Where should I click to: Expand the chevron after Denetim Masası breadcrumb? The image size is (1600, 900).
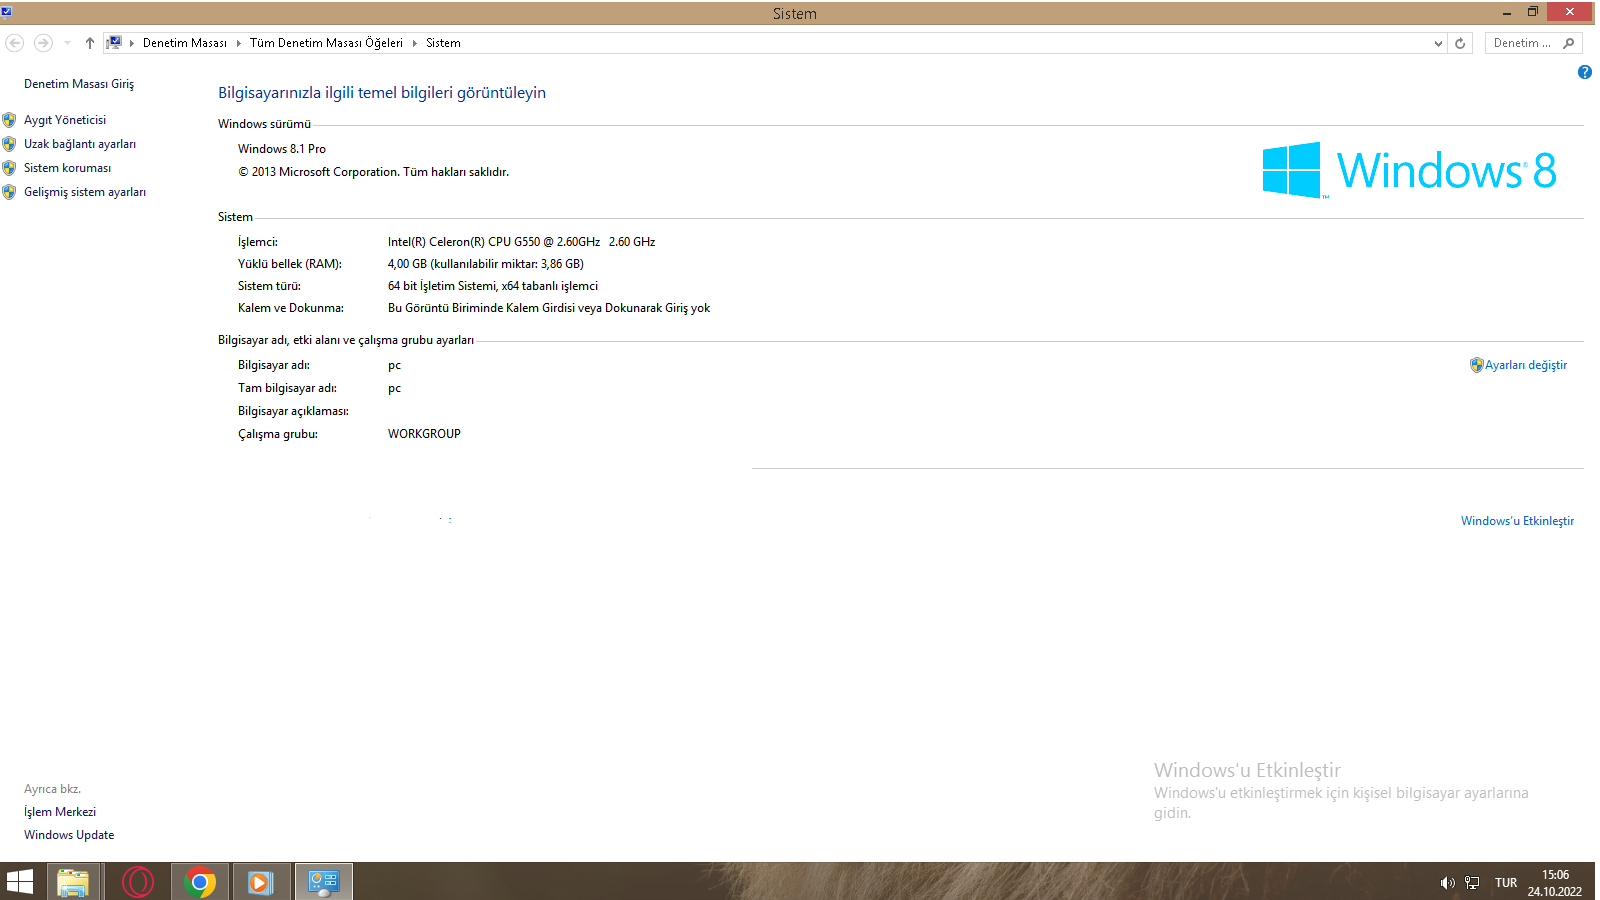point(238,43)
